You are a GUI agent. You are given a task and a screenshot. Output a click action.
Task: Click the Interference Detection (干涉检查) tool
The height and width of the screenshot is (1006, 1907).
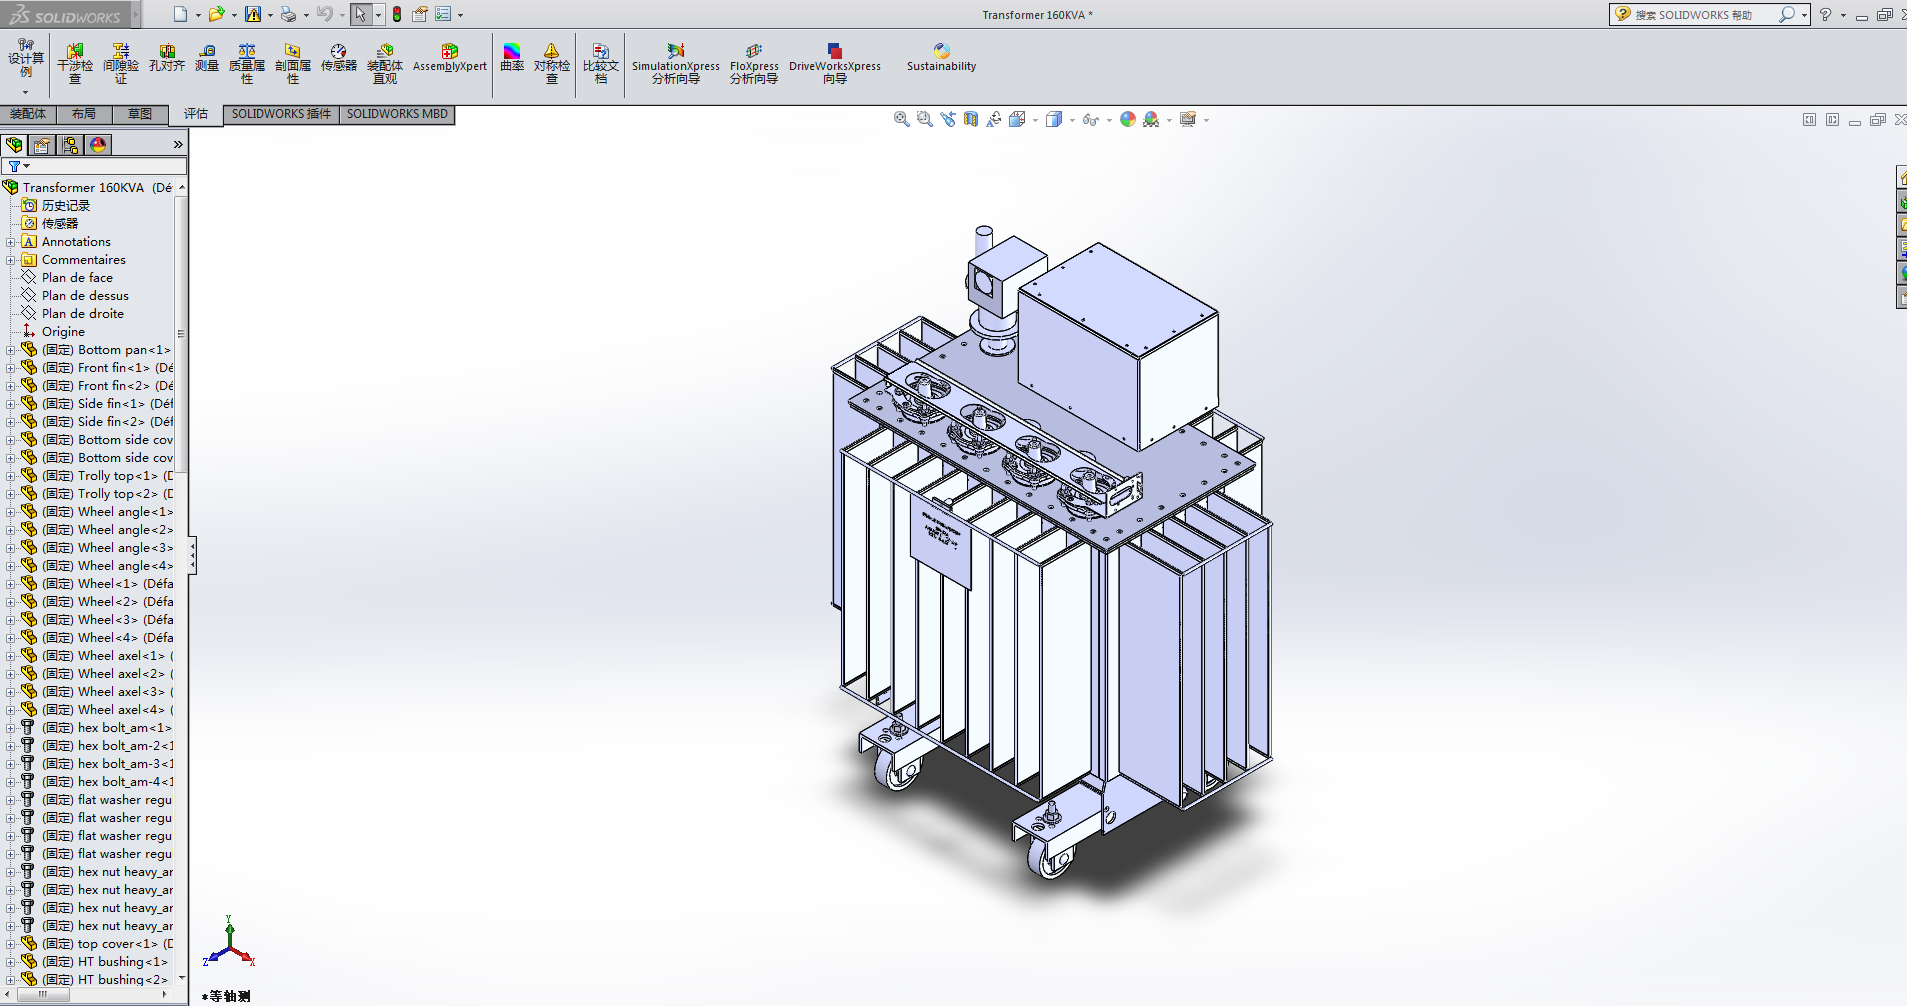click(x=75, y=63)
